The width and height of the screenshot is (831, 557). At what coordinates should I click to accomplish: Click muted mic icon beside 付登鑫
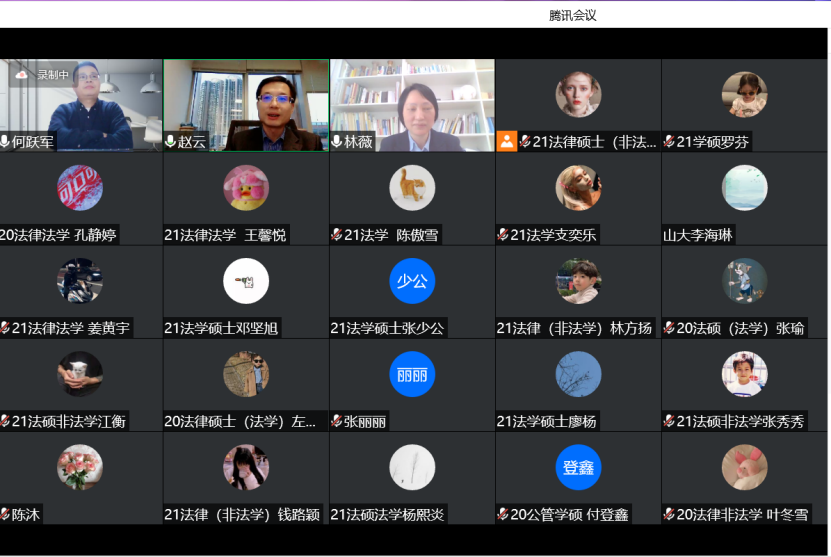point(503,515)
